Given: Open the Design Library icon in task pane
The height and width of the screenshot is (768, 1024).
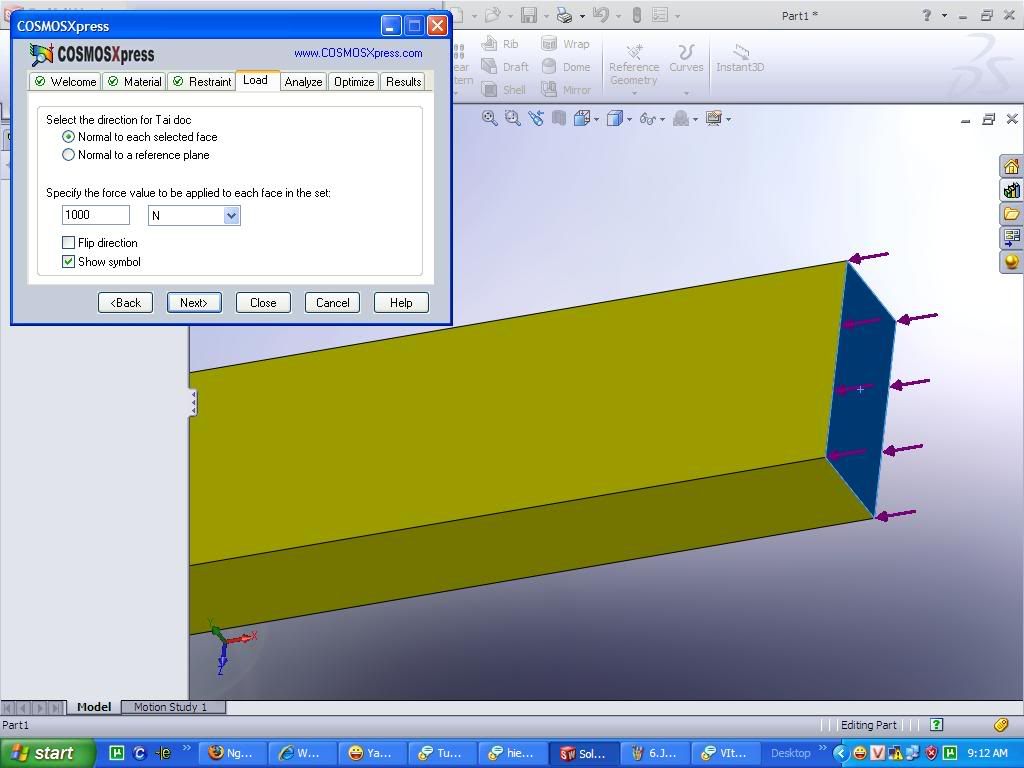Looking at the screenshot, I should coord(1011,190).
